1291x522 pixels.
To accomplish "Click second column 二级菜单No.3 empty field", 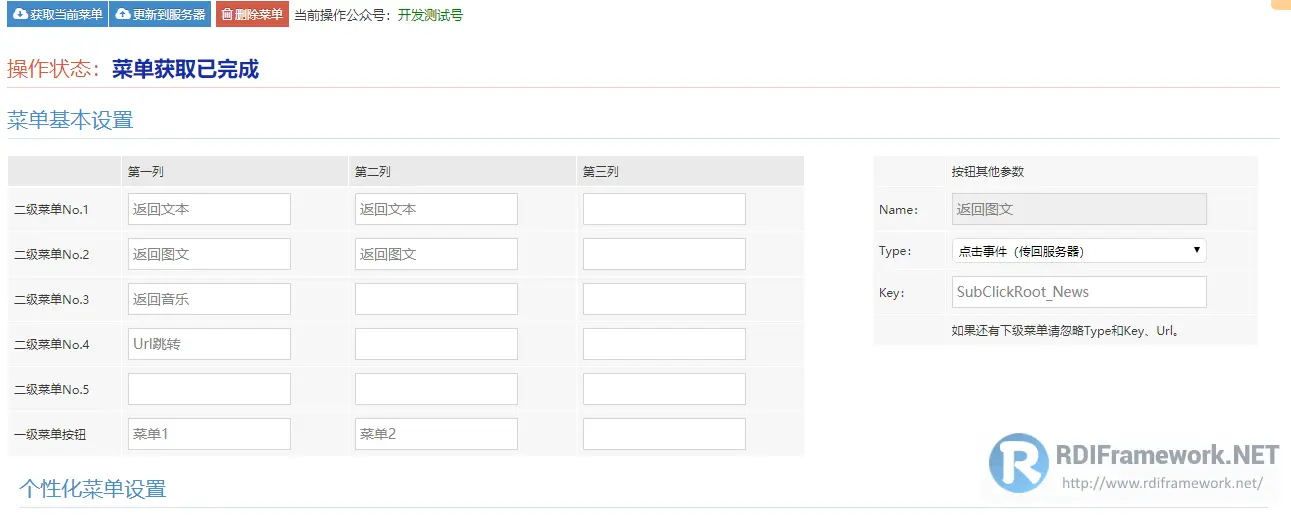I will 436,299.
